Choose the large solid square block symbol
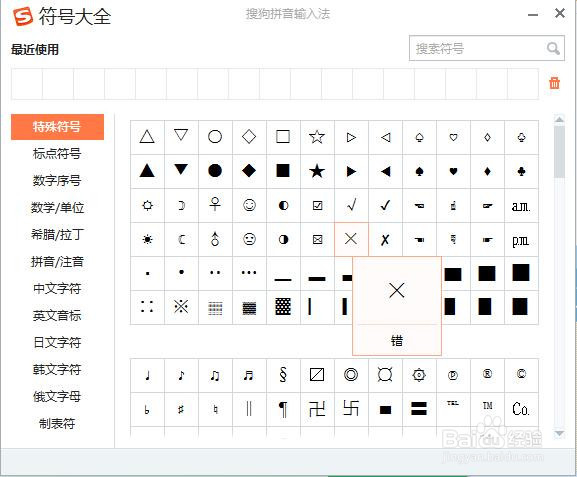 tap(521, 273)
